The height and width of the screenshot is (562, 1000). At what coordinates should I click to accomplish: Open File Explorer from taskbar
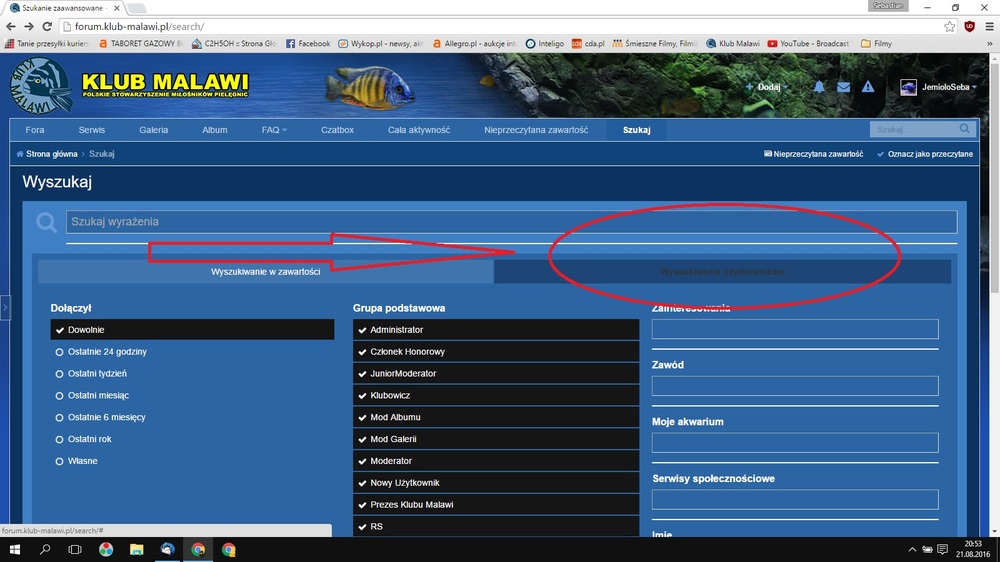click(136, 549)
